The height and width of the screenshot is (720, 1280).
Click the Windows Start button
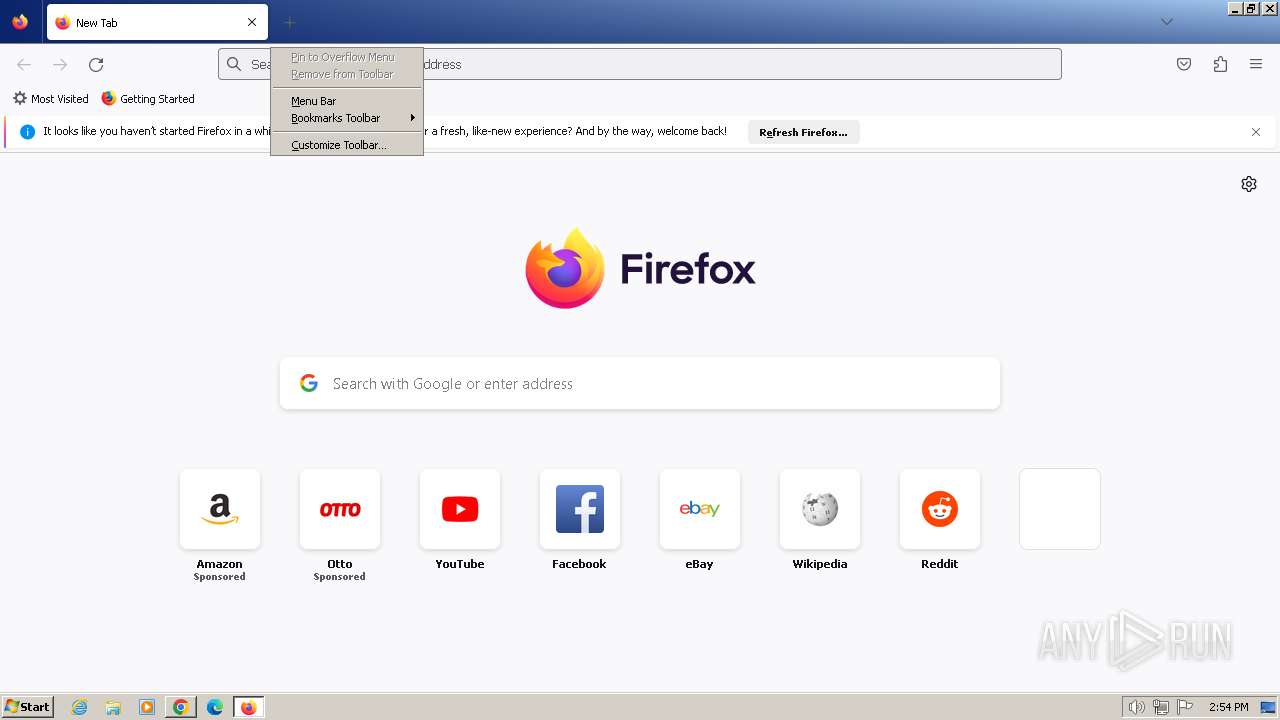coord(28,707)
